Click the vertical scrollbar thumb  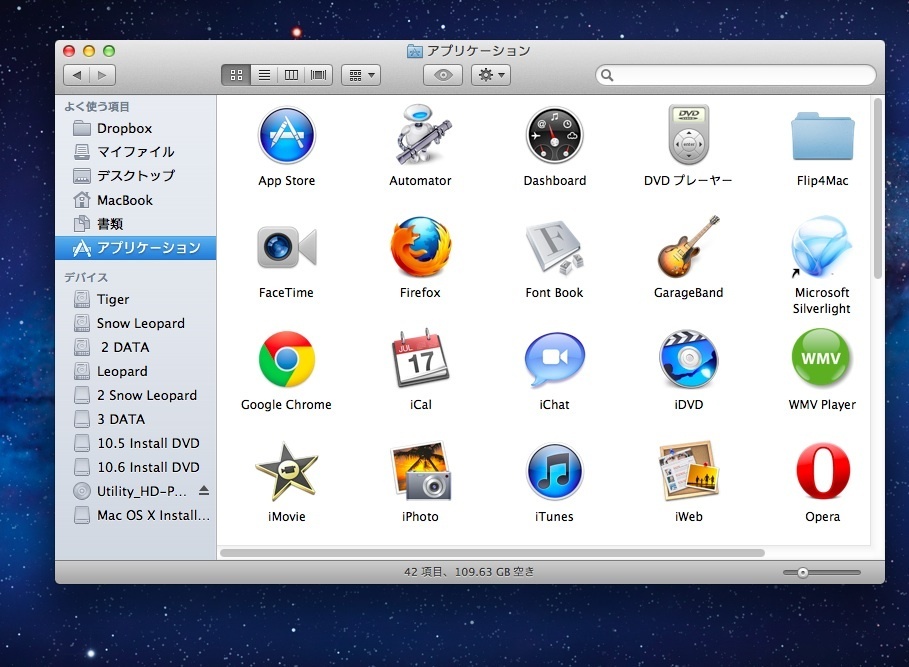878,188
